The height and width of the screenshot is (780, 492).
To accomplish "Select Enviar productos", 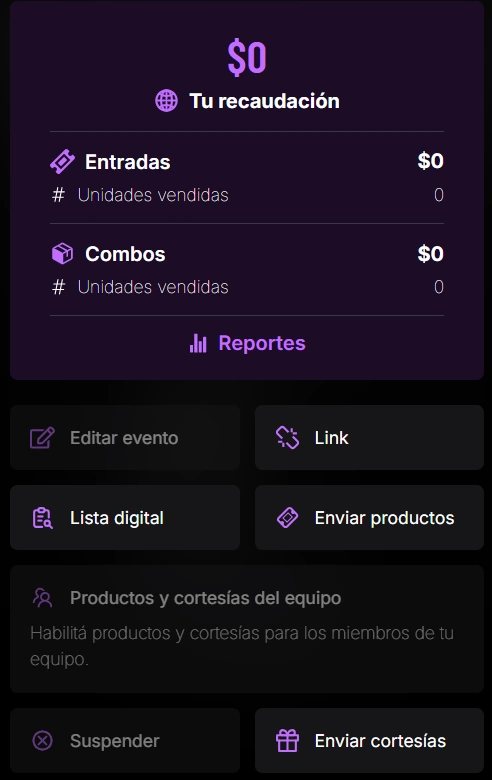I will [370, 518].
